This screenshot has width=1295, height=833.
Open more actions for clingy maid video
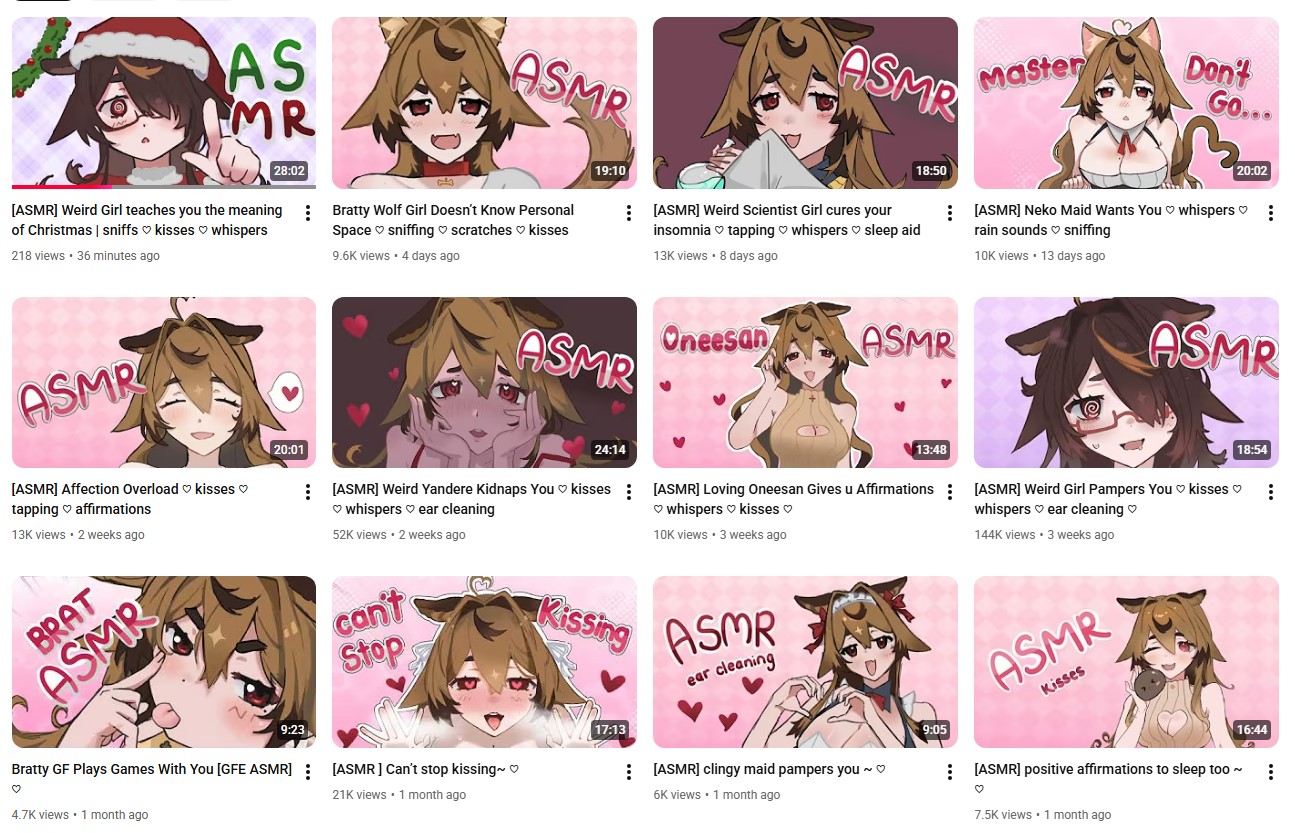click(x=949, y=772)
